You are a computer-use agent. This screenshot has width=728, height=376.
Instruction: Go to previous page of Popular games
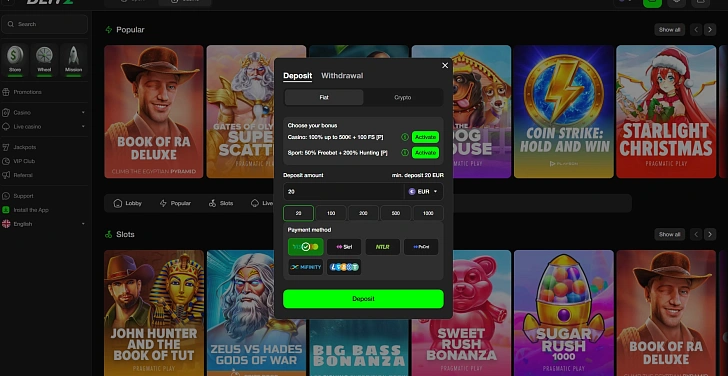[696, 30]
